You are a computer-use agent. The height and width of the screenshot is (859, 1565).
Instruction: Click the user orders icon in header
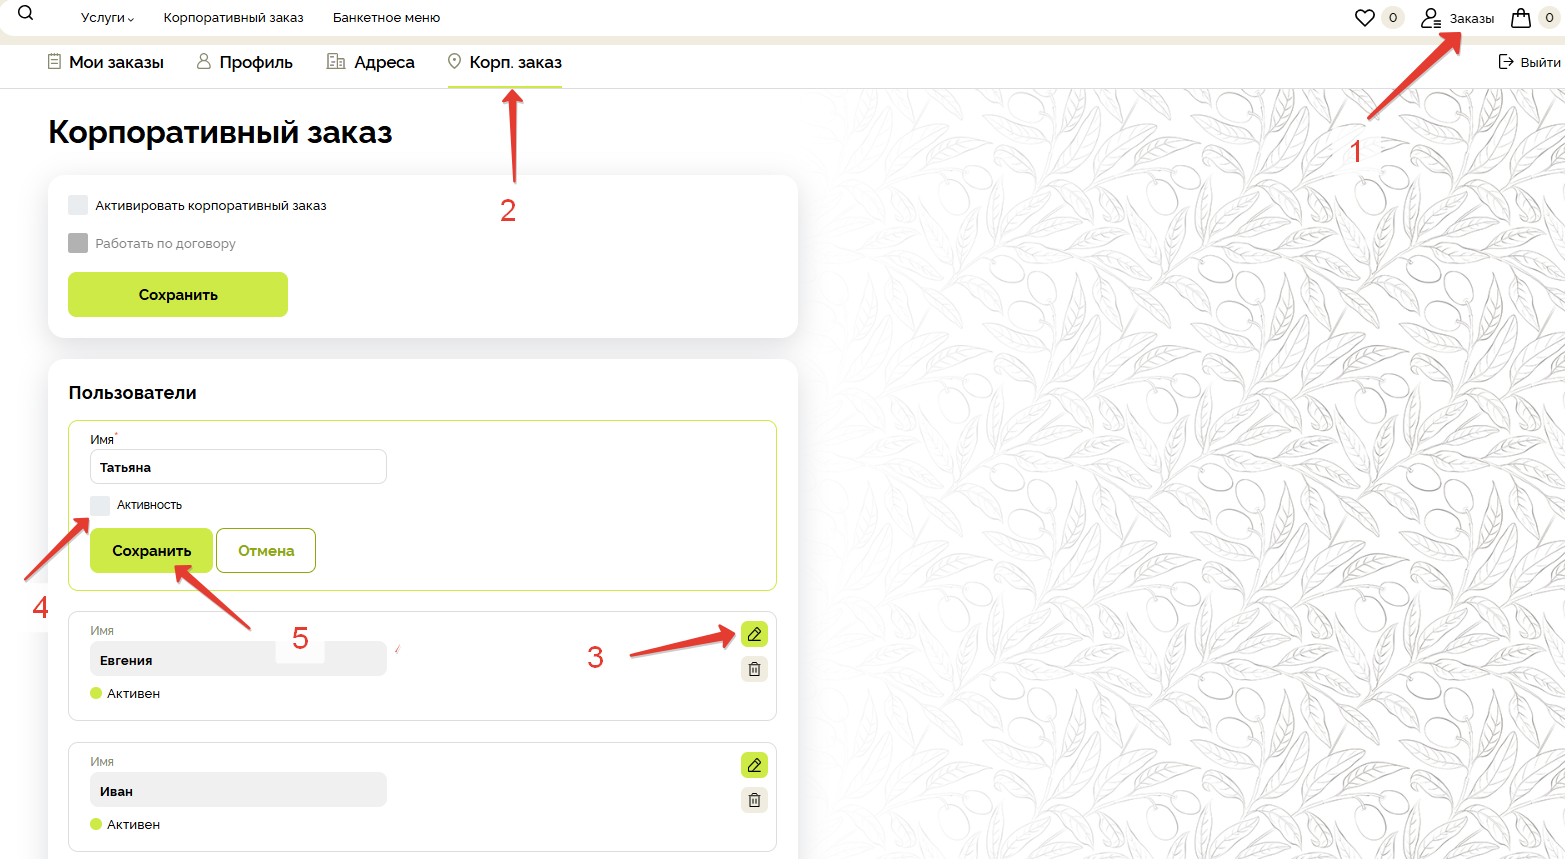[1431, 18]
